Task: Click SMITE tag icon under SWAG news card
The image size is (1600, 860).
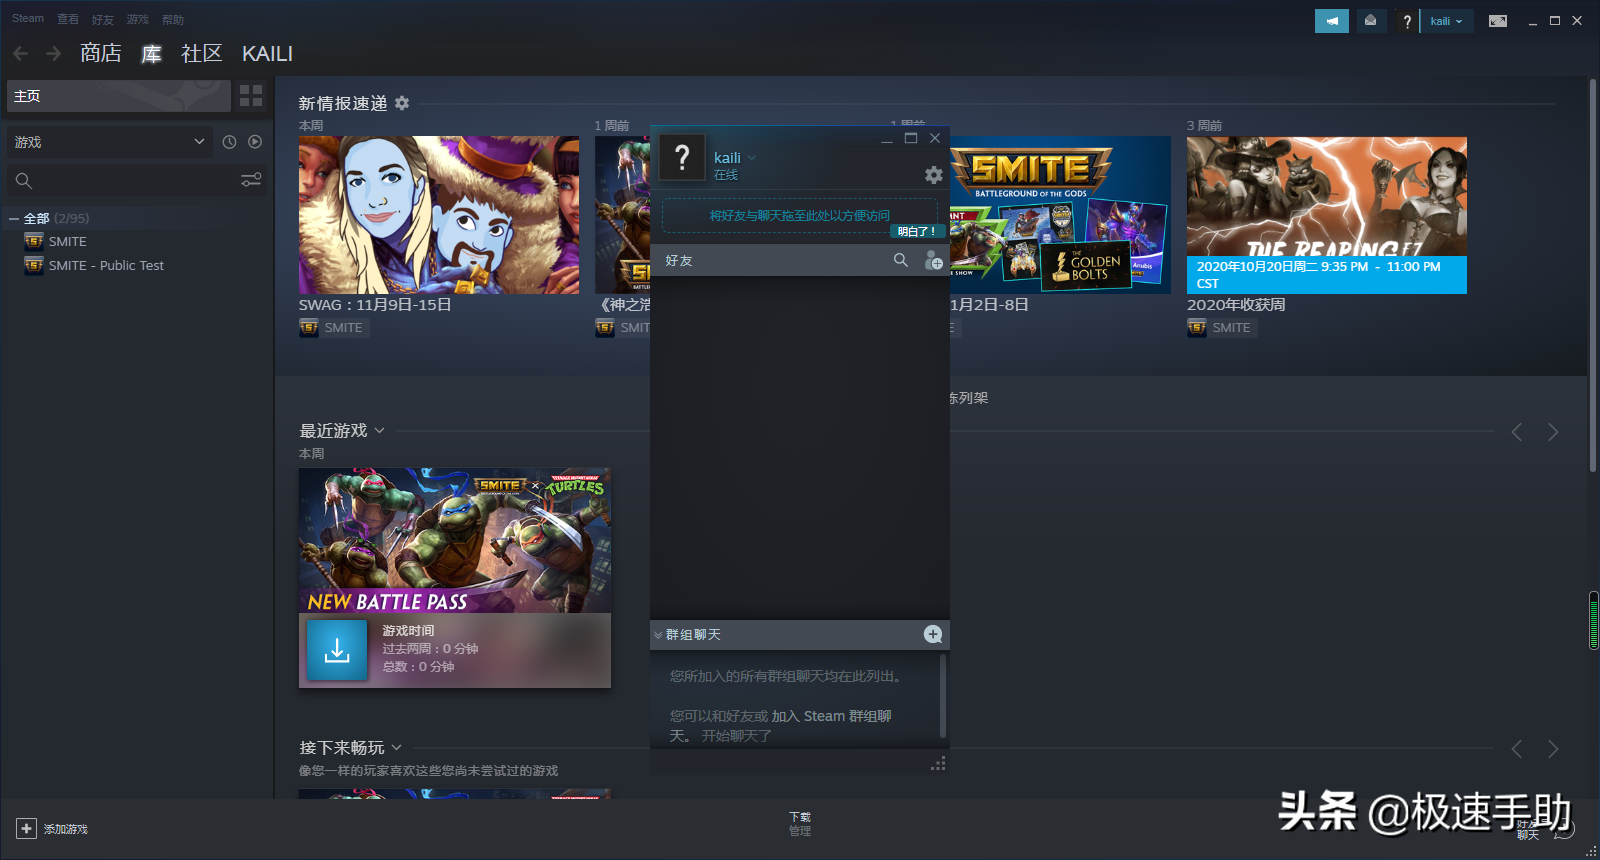Action: pyautogui.click(x=309, y=327)
